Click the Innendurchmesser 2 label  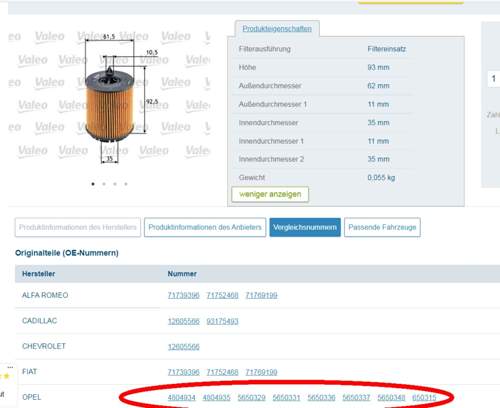point(271,159)
